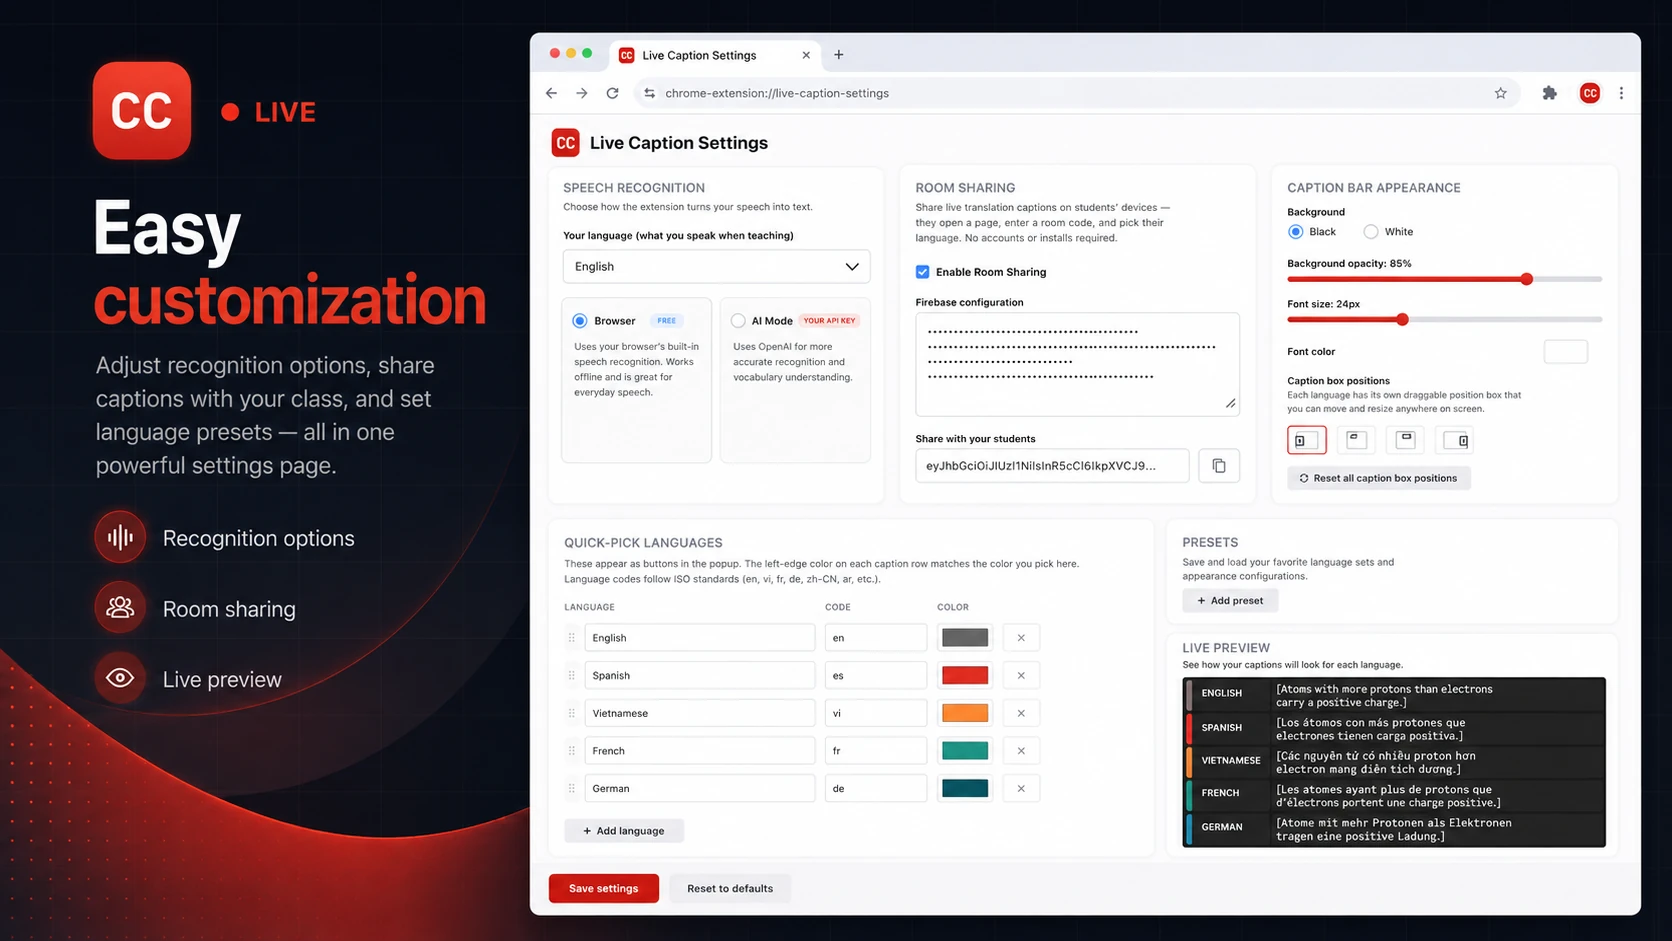
Task: View site info icon in address bar
Action: coord(650,93)
